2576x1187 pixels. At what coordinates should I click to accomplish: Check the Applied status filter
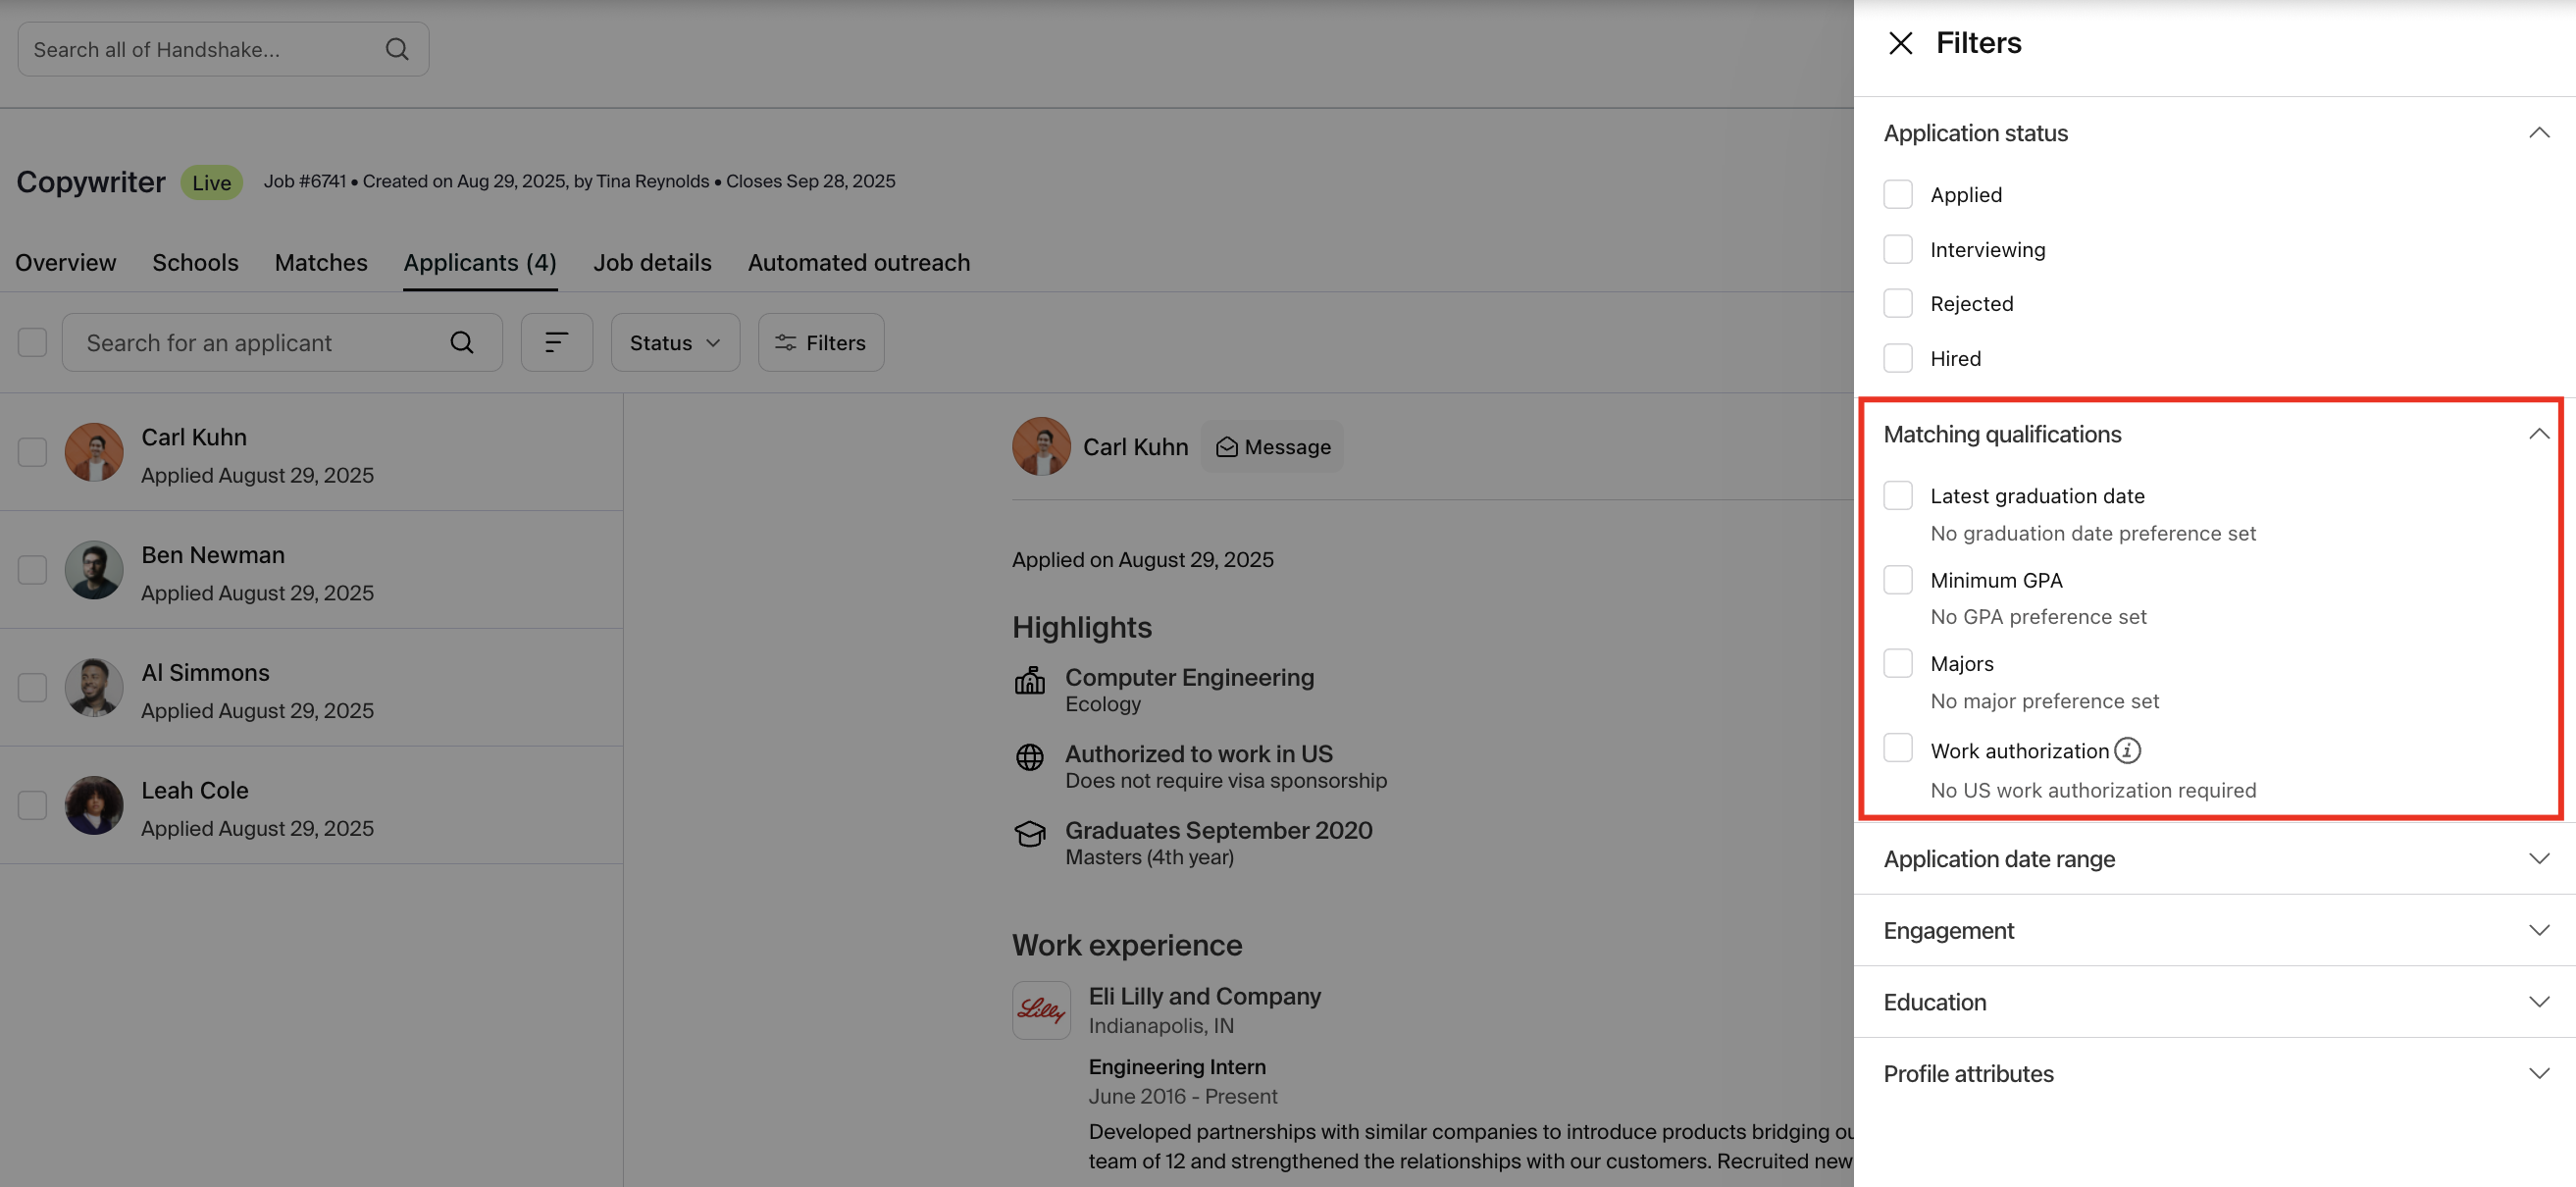click(1897, 194)
